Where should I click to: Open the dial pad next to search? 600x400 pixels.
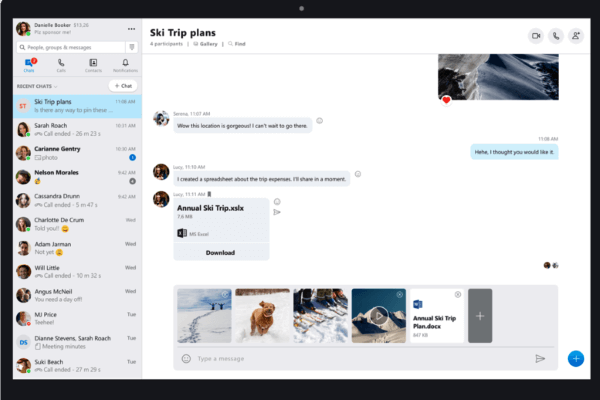[132, 47]
